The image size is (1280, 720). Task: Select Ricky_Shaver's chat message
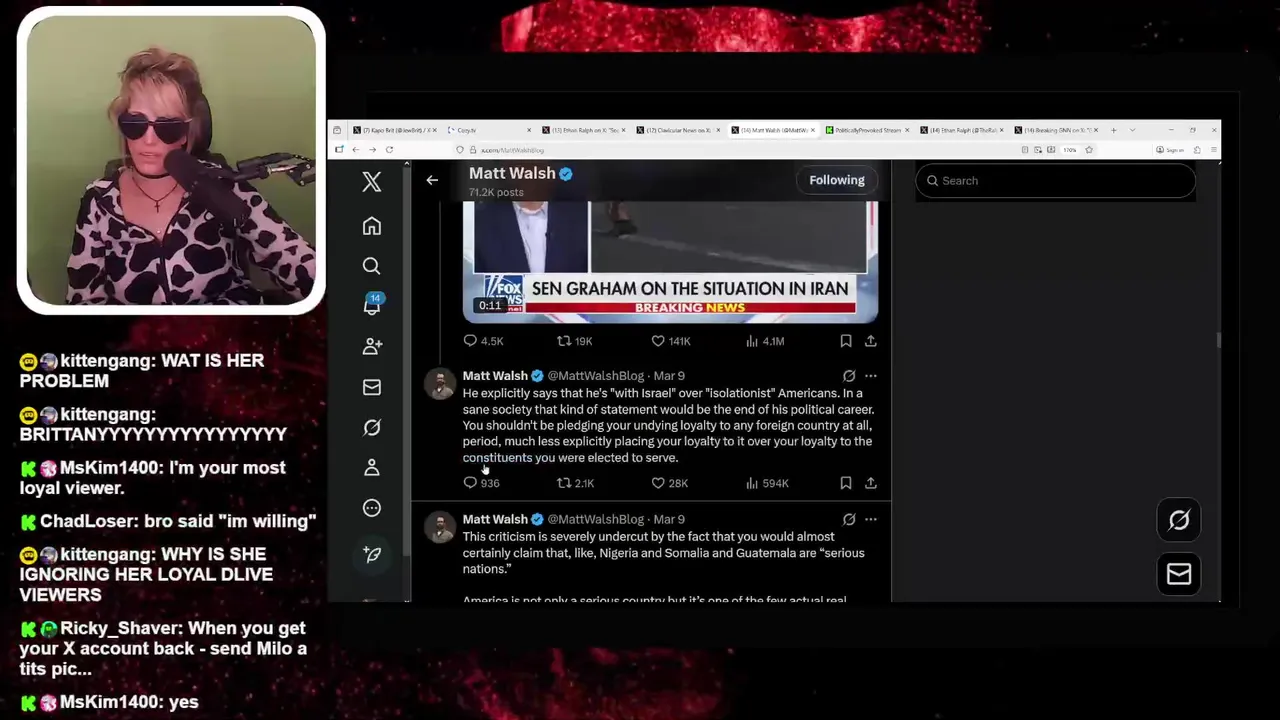[x=165, y=649]
